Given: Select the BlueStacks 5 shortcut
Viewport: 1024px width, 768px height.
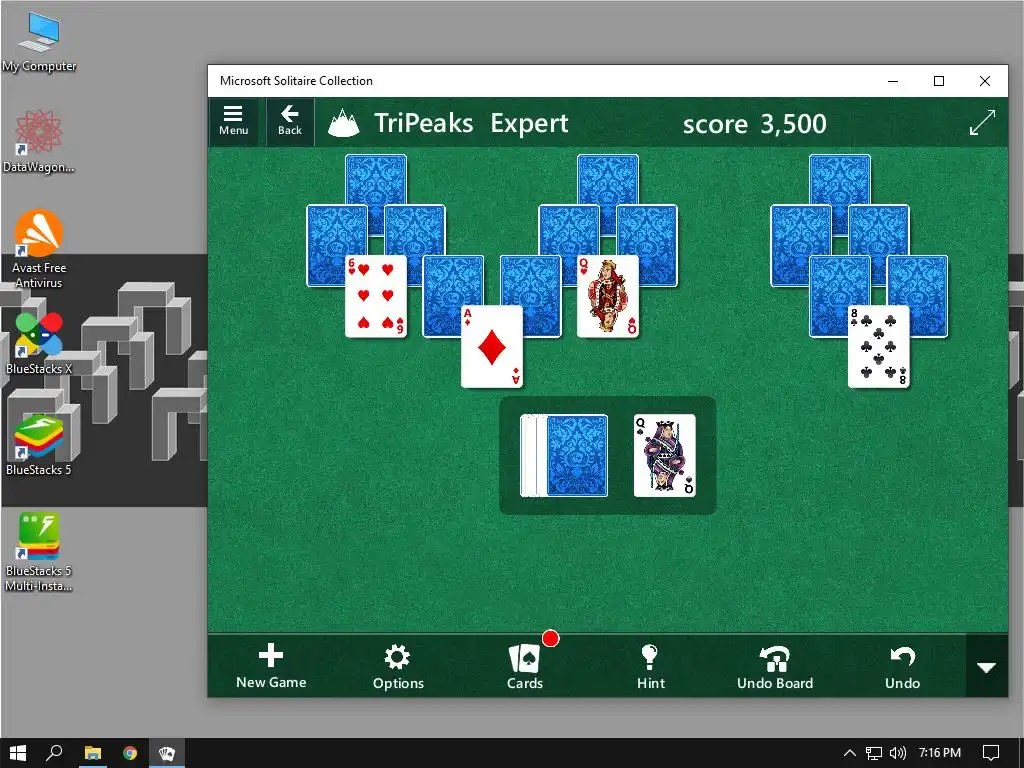Looking at the screenshot, I should point(39,445).
